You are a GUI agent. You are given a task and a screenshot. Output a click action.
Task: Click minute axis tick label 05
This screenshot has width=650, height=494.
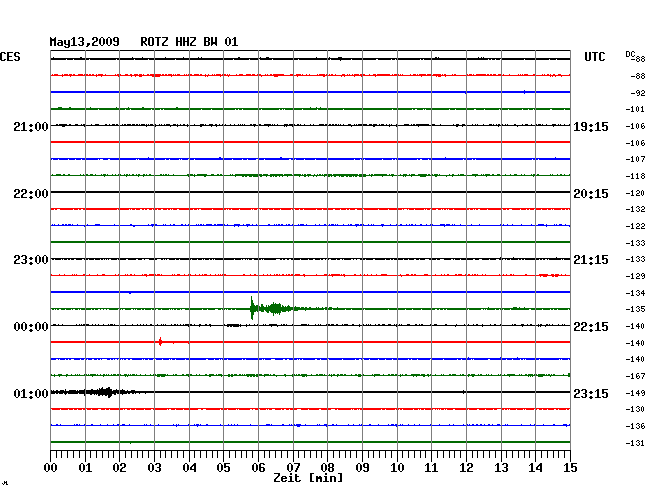(223, 468)
